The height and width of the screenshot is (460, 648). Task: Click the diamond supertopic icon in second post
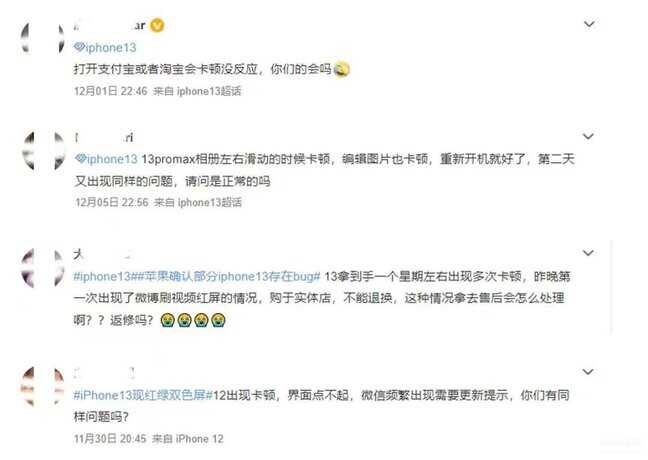click(x=81, y=159)
